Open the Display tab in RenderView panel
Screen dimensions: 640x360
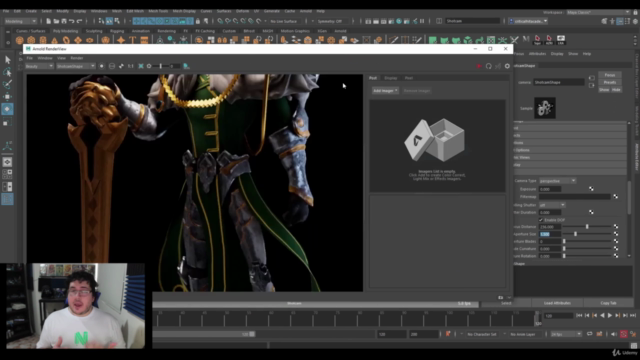coord(390,78)
